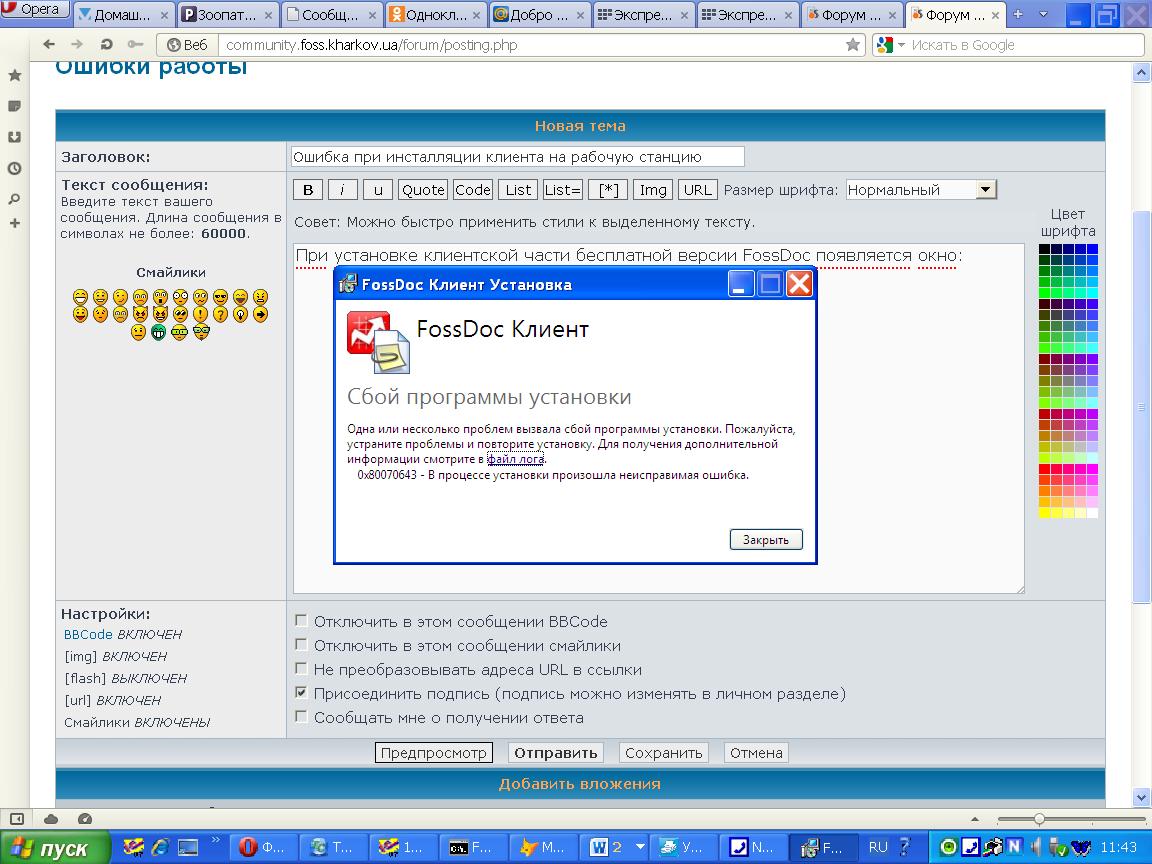This screenshot has width=1152, height=864.
Task: Expand the 'Размер шрифта' font size dropdown
Action: click(985, 189)
